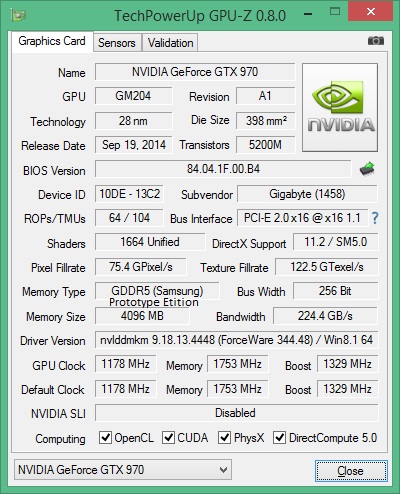Click the GPU Clock row Memory 1753 MHz field
The height and width of the screenshot is (494, 400).
tap(237, 364)
